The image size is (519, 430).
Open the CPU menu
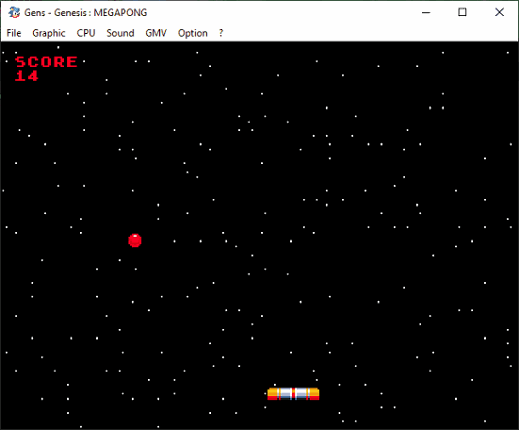(86, 33)
